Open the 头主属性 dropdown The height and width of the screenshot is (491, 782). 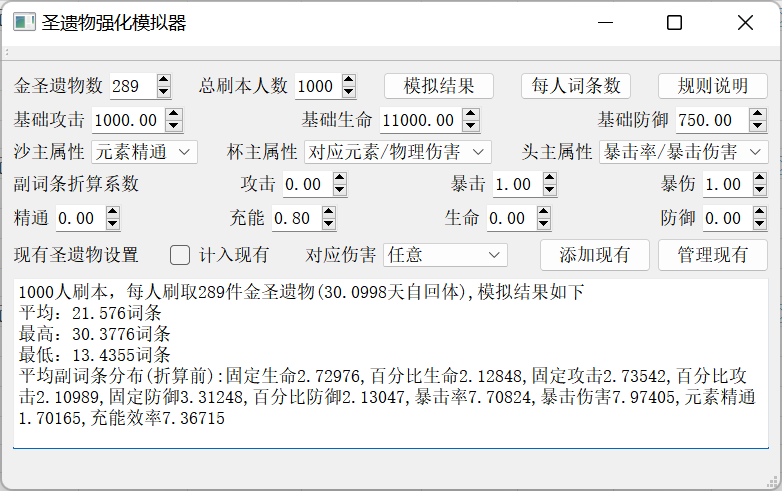tap(683, 152)
